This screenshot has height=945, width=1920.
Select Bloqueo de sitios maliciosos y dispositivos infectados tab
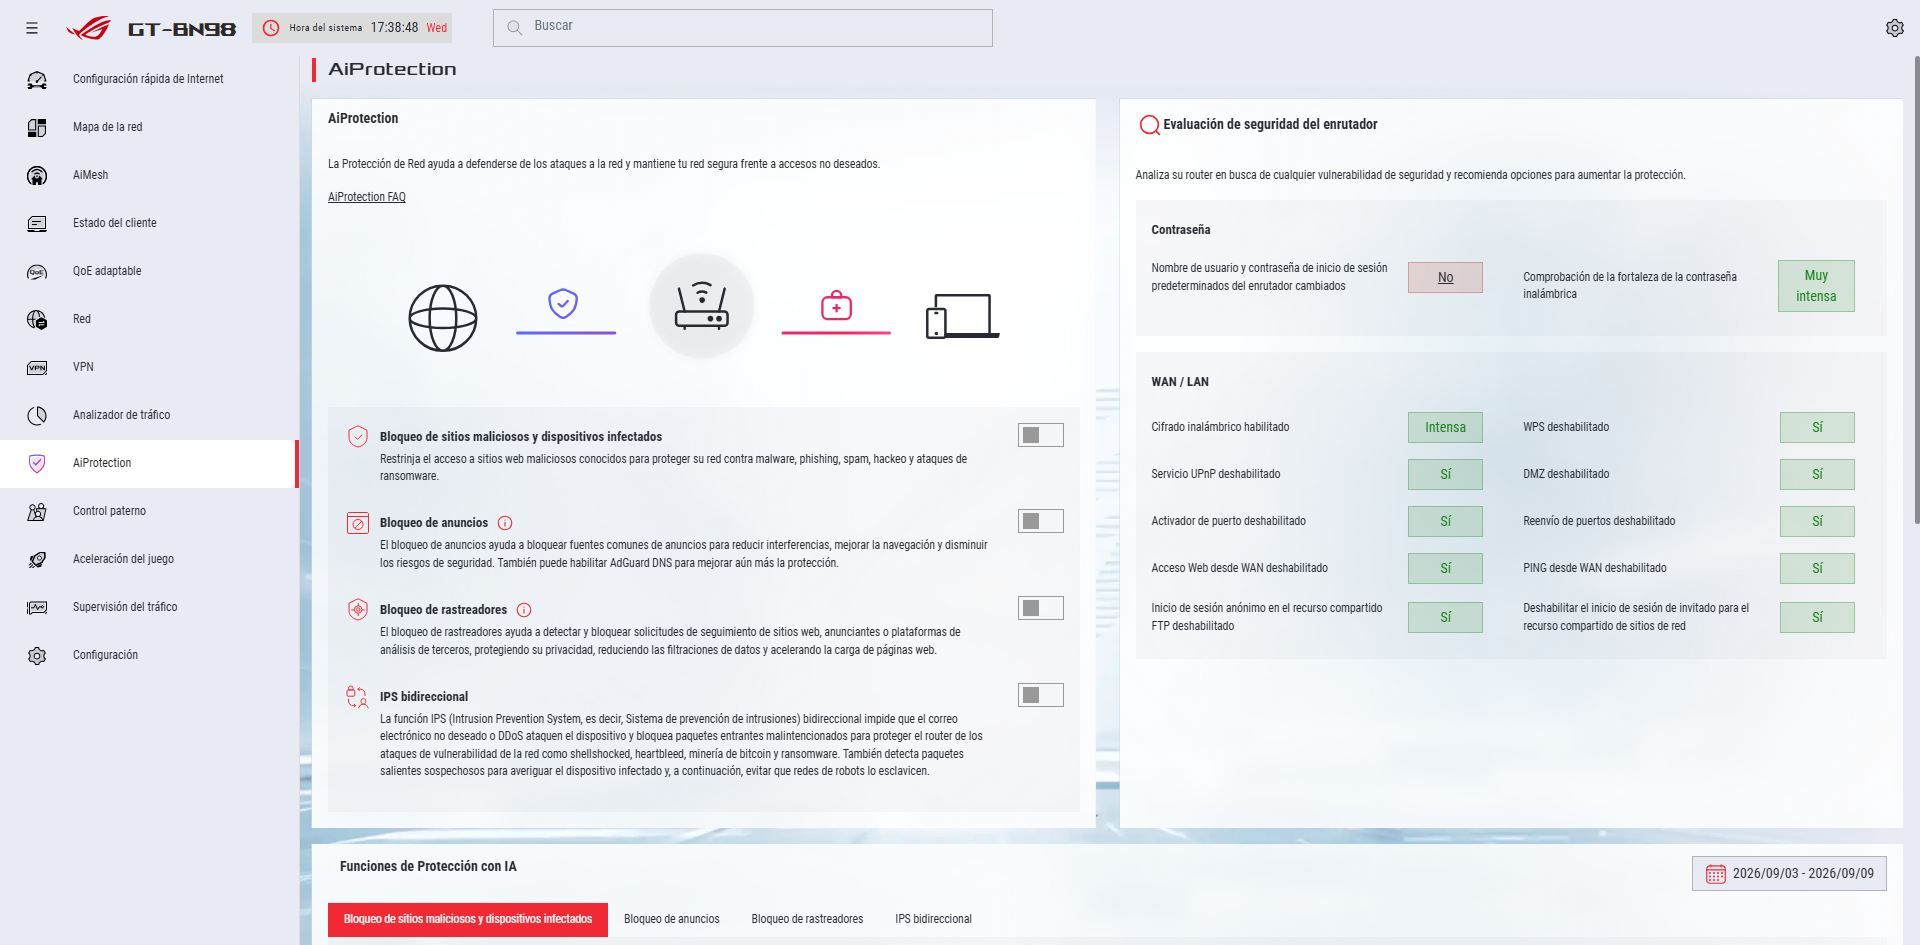pos(468,919)
